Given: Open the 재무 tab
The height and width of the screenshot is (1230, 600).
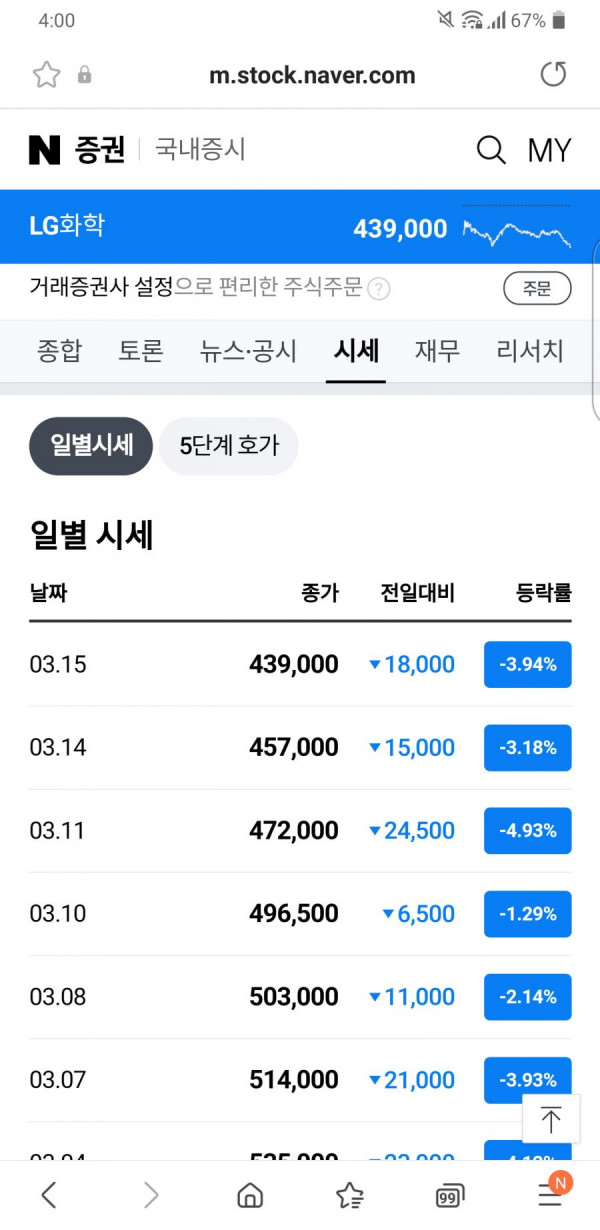Looking at the screenshot, I should 437,351.
